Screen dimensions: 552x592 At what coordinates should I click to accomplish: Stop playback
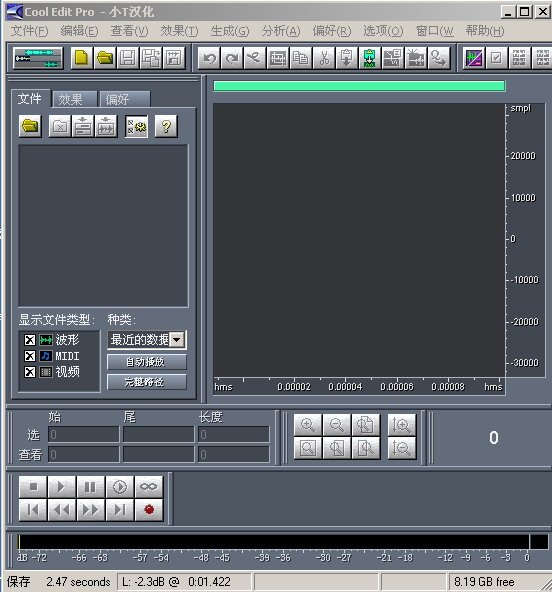tap(33, 487)
